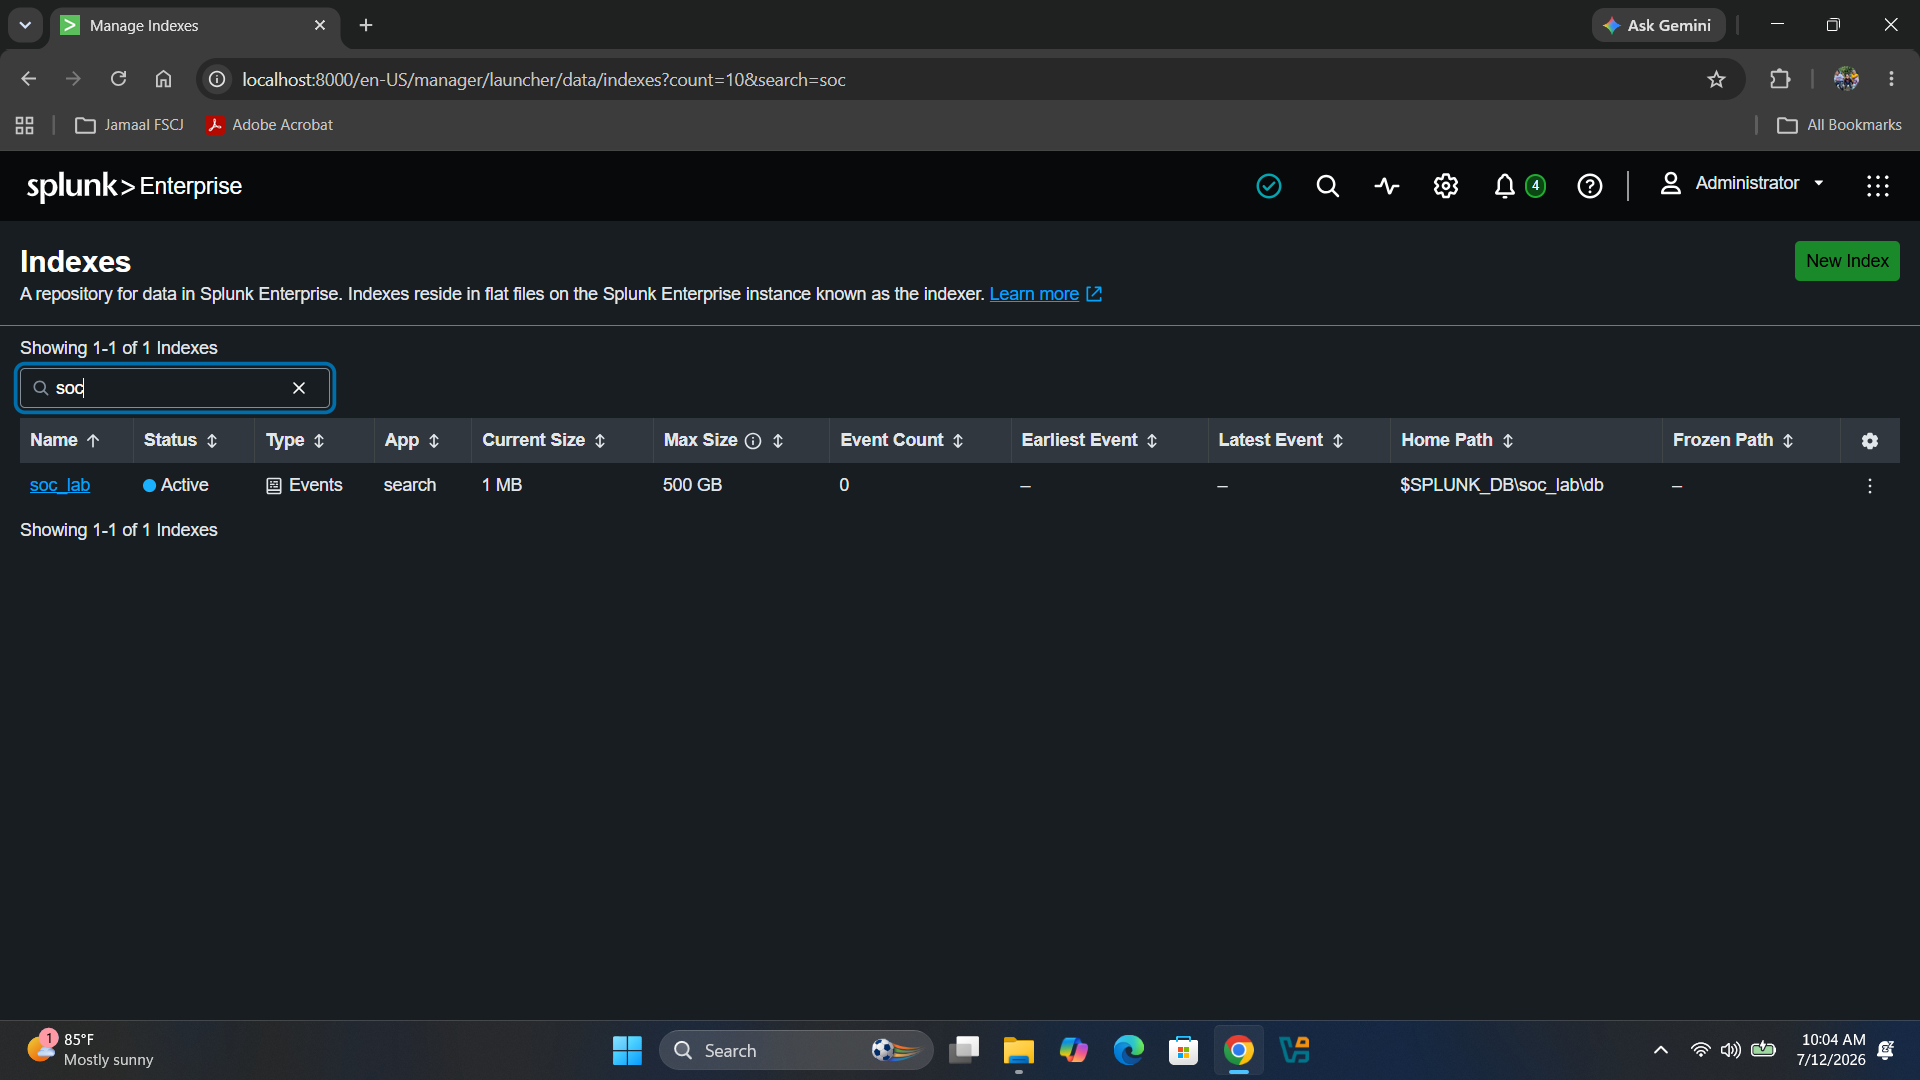The width and height of the screenshot is (1920, 1080).
Task: Open the Splunk search magnifier icon
Action: (1327, 186)
